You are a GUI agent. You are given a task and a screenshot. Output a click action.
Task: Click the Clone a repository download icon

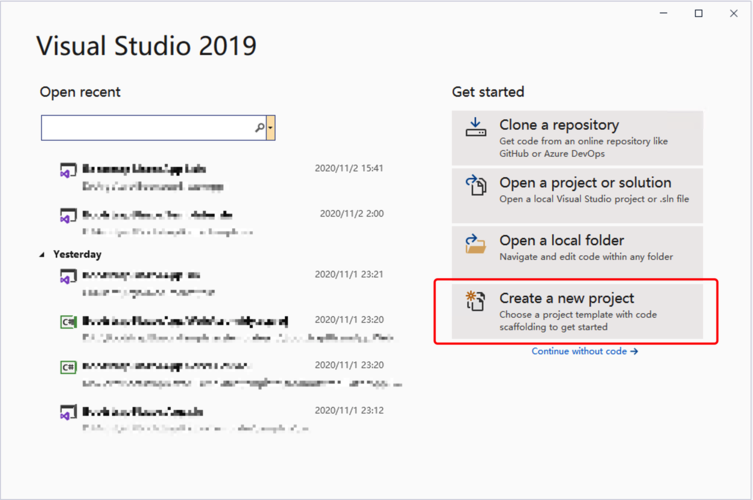[x=476, y=128]
